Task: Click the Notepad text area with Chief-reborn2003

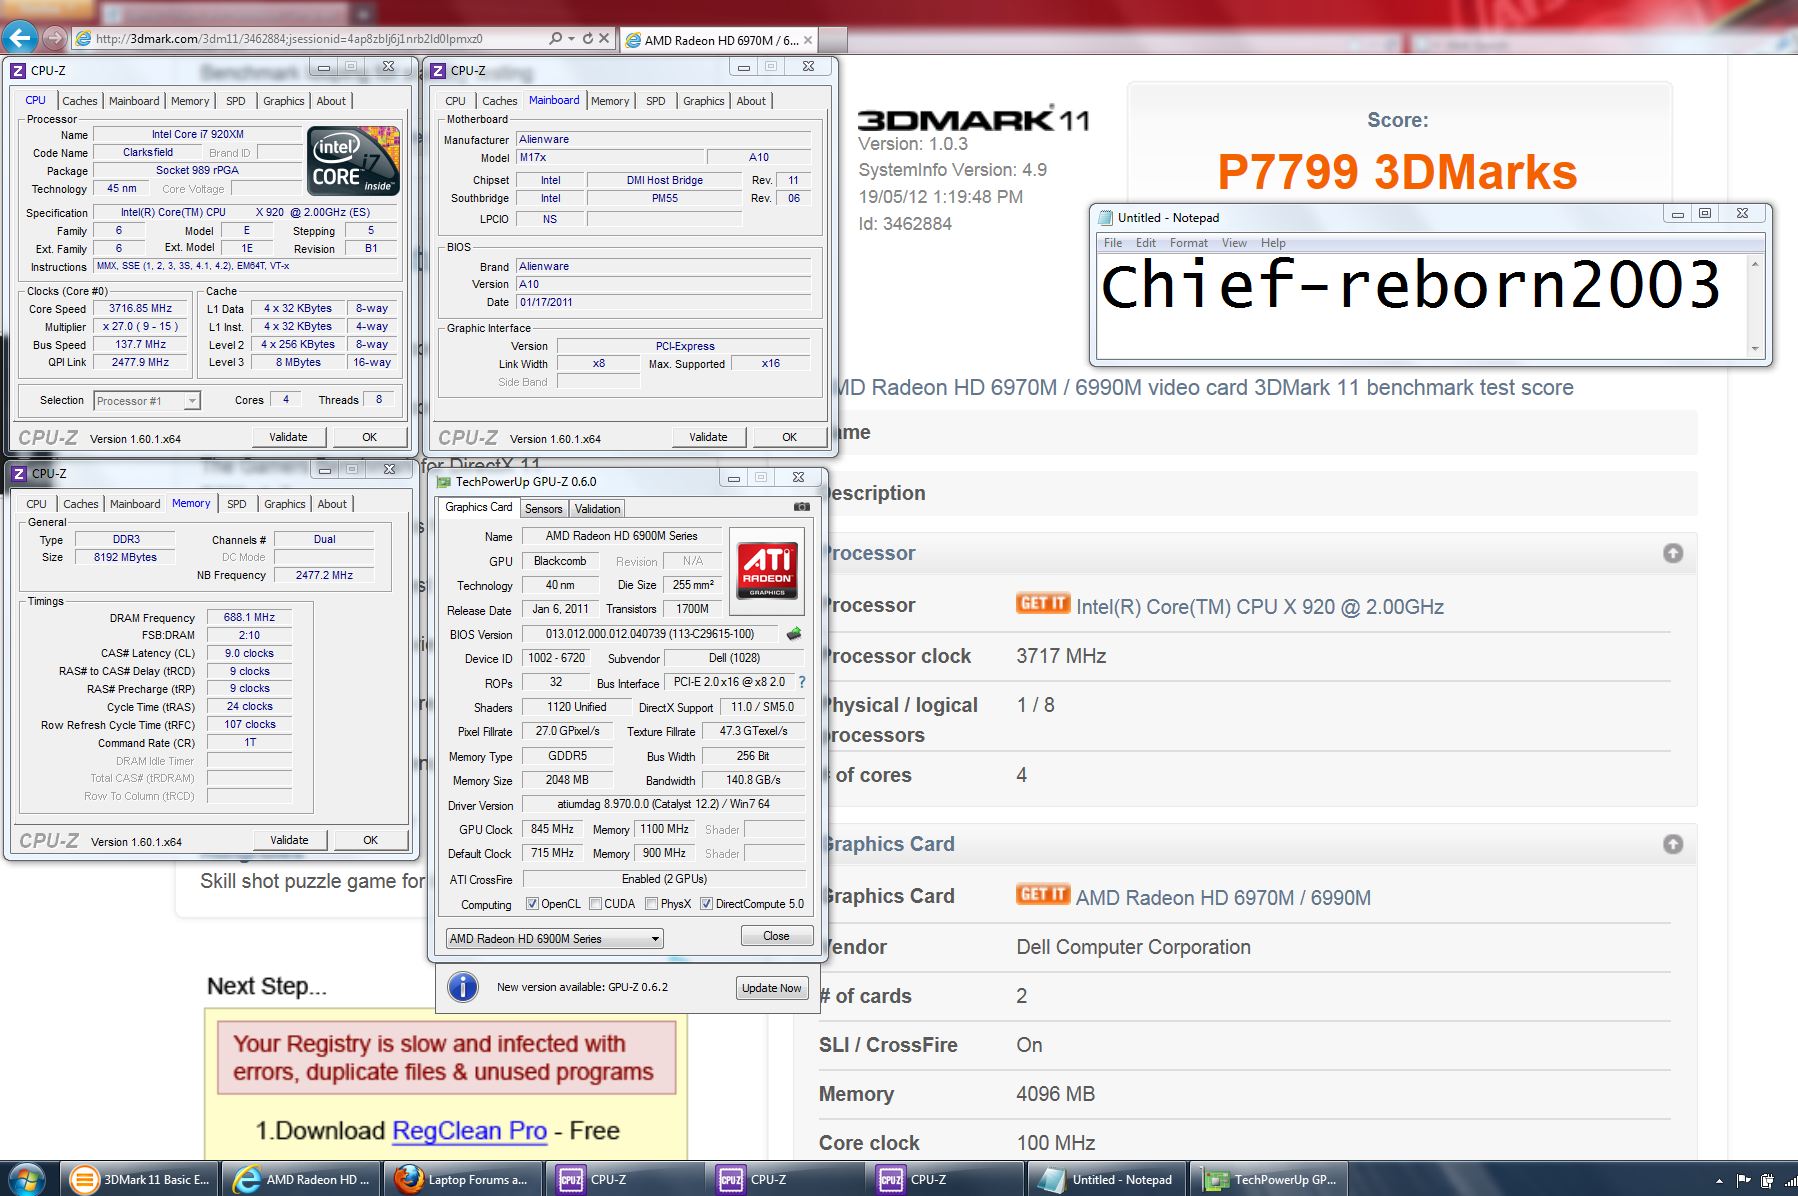Action: pyautogui.click(x=1420, y=305)
